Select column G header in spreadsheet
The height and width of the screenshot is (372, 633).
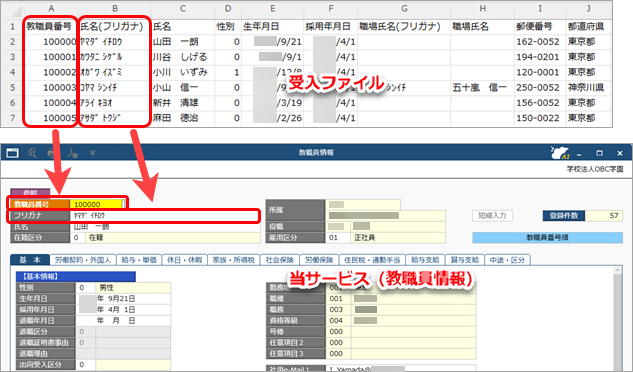point(404,8)
